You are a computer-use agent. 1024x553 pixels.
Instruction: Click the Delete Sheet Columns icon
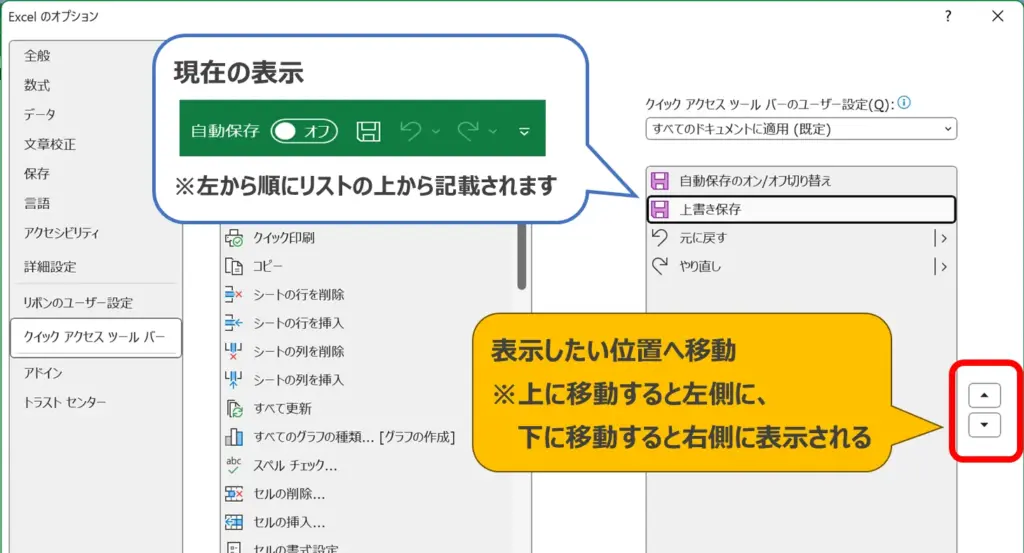coord(234,352)
